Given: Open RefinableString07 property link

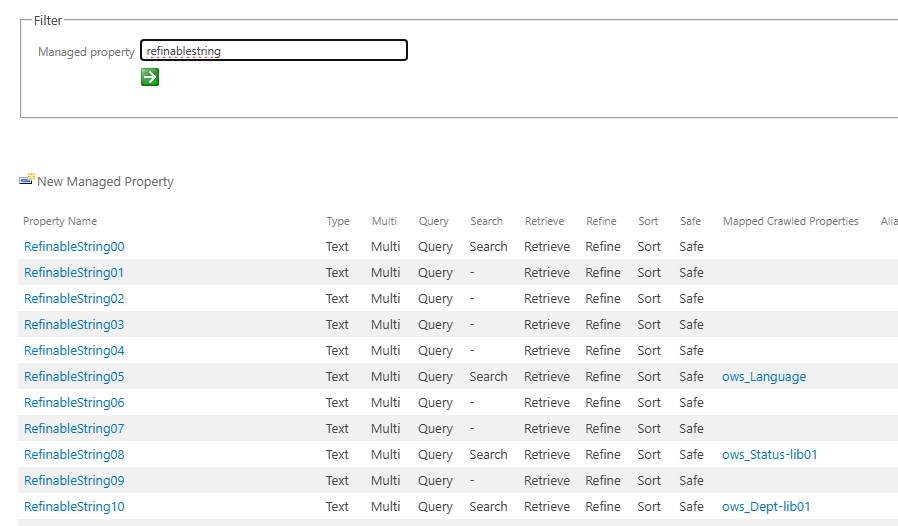Looking at the screenshot, I should (74, 429).
